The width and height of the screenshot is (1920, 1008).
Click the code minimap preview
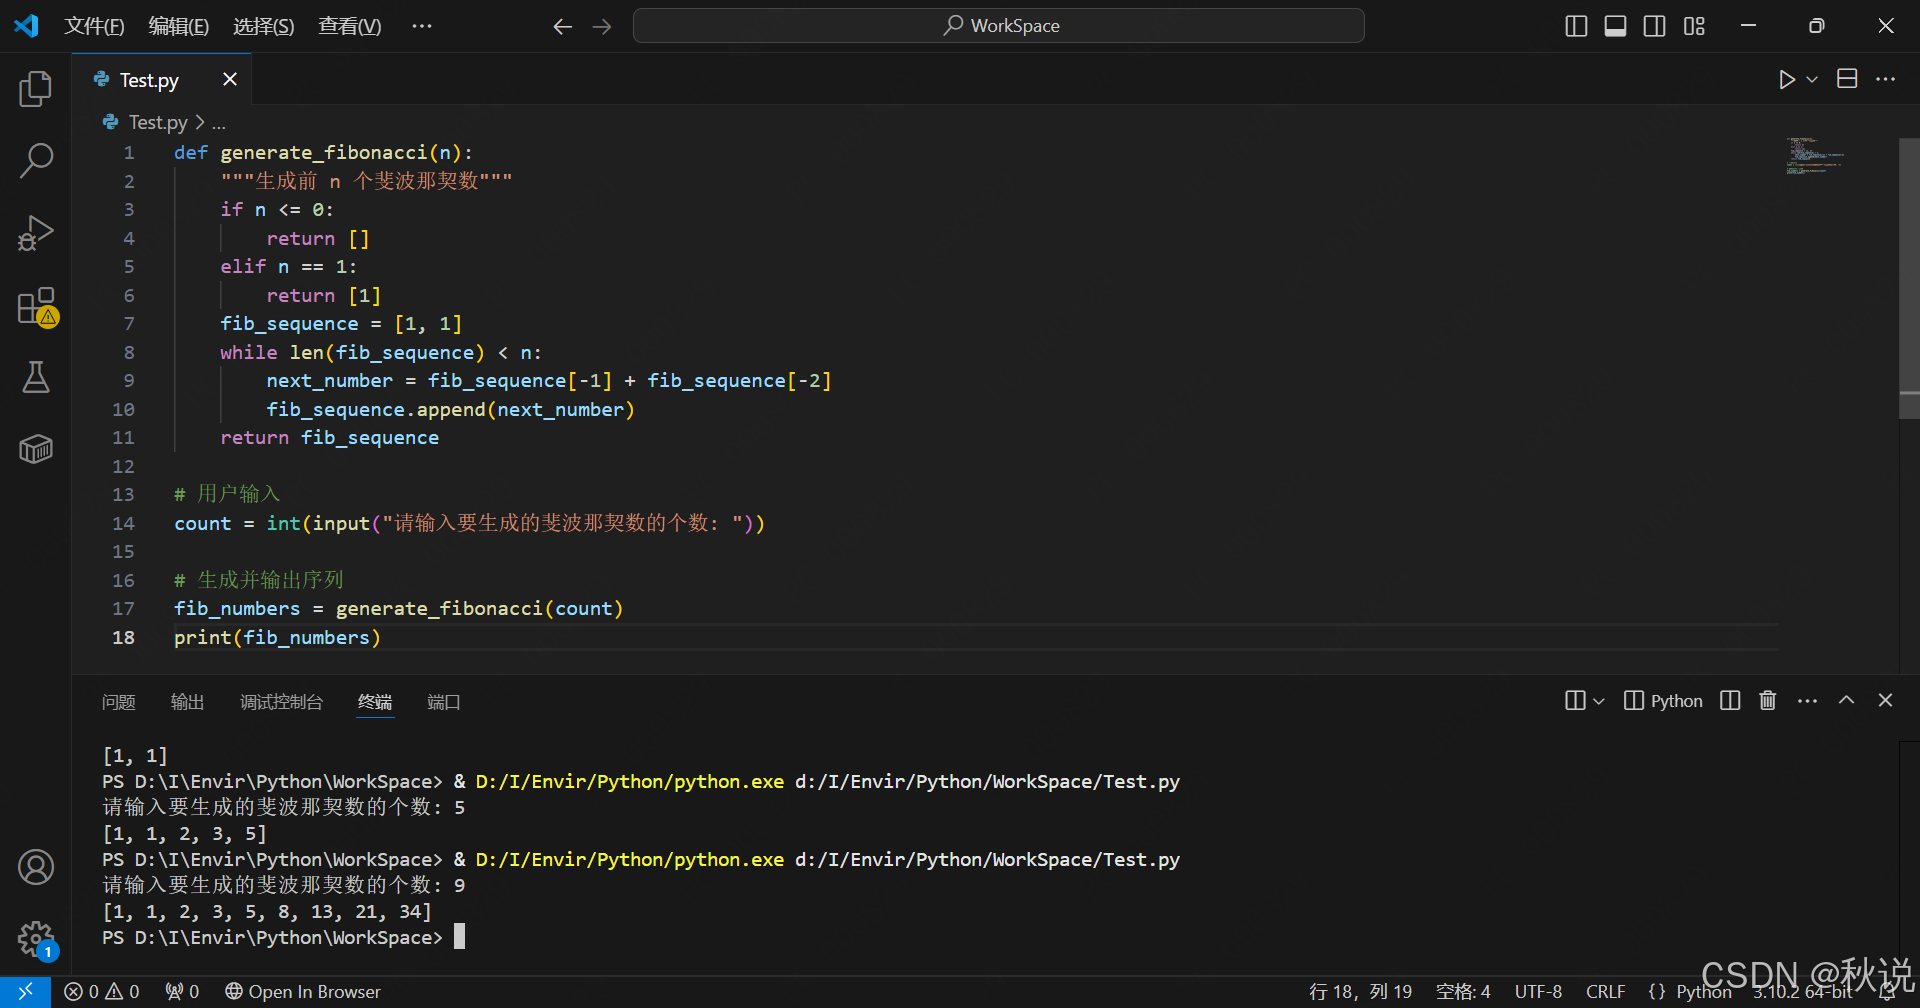coord(1815,156)
